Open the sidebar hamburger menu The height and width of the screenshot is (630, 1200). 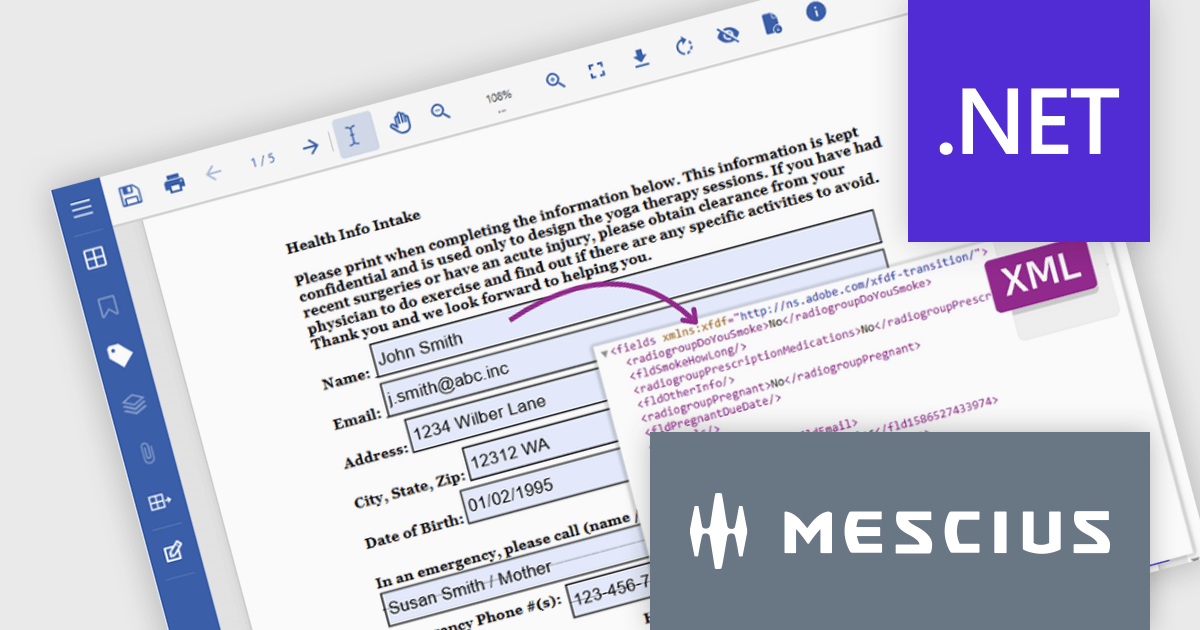(x=82, y=207)
